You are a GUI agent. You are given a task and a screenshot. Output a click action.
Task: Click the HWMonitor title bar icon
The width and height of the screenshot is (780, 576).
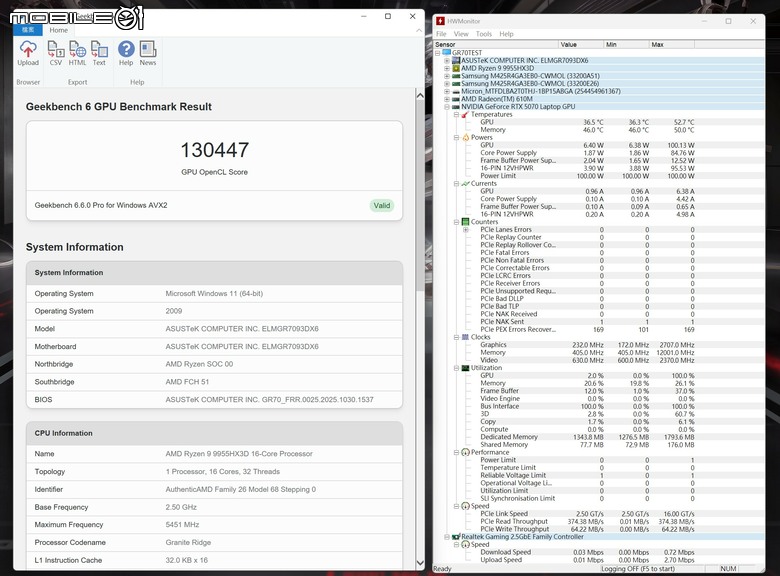tap(440, 21)
